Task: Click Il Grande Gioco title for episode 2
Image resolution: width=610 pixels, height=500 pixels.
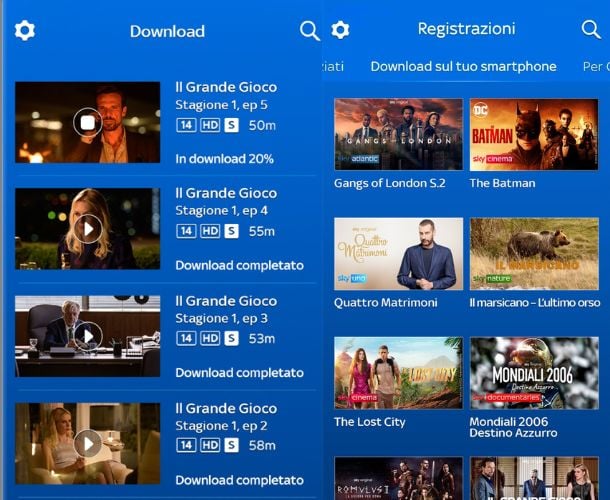Action: 226,408
